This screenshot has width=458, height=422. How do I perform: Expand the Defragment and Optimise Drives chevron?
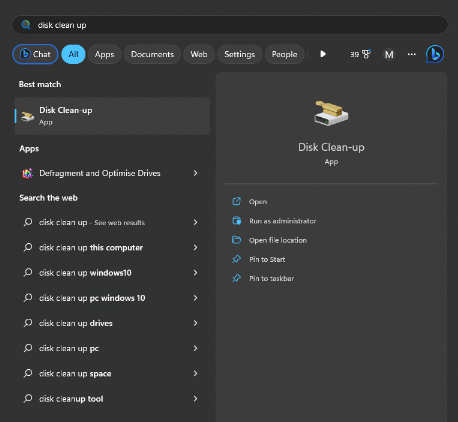[x=195, y=173]
